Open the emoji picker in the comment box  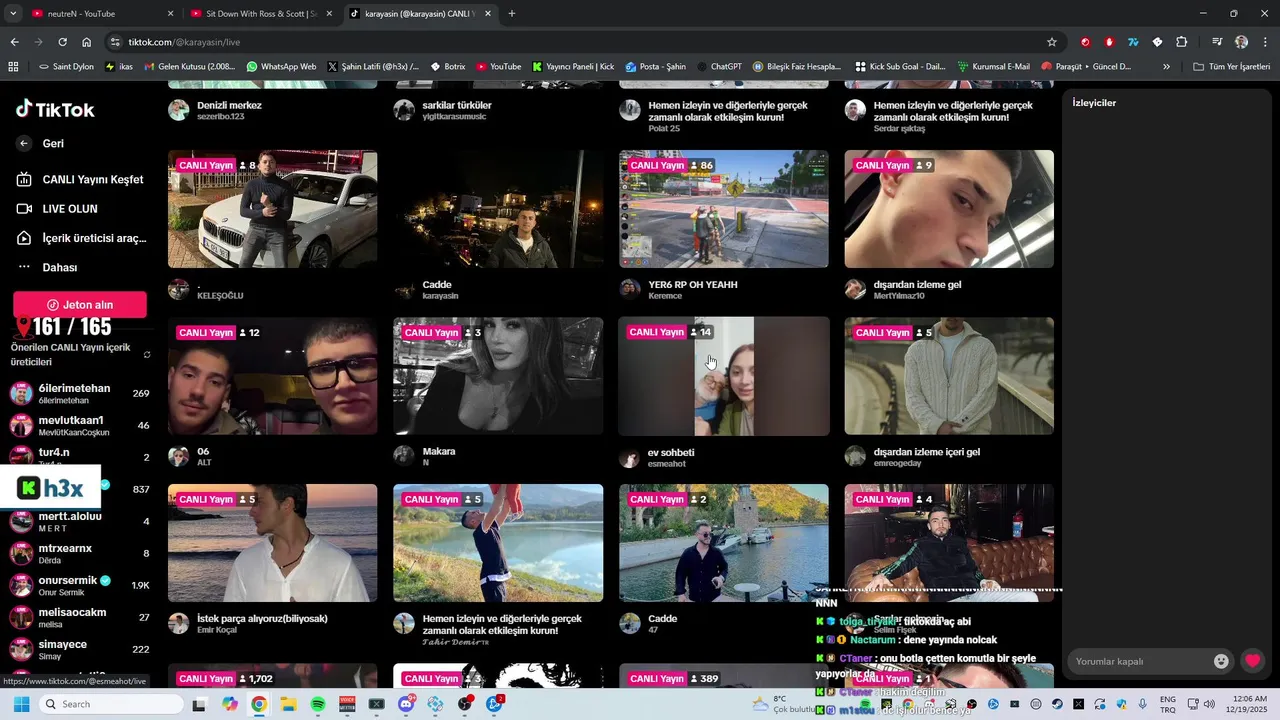(1221, 661)
